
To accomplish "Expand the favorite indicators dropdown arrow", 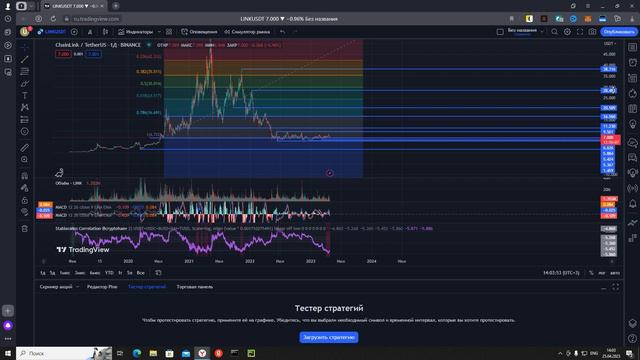I will click(x=159, y=31).
